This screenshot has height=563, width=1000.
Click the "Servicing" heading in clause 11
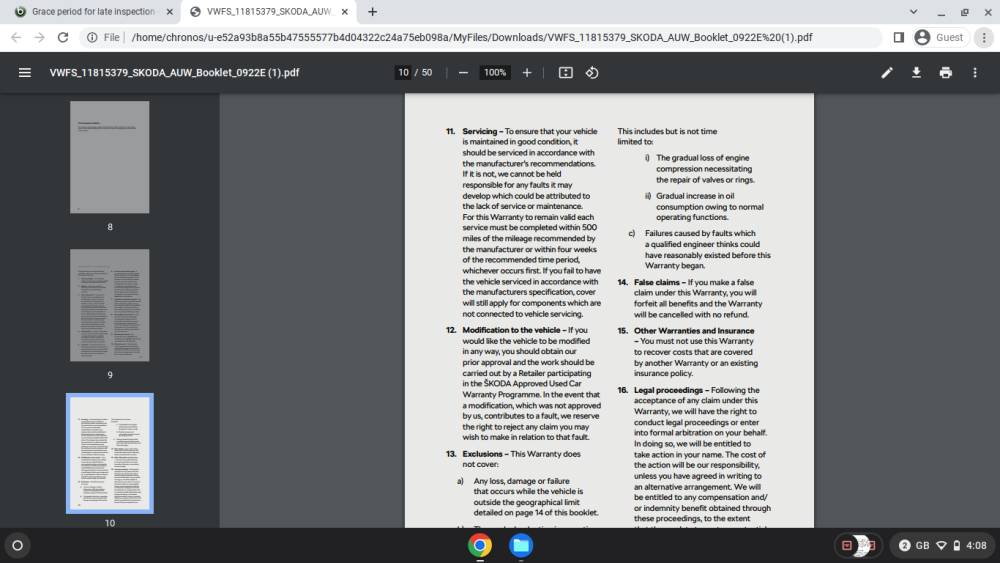tap(480, 131)
